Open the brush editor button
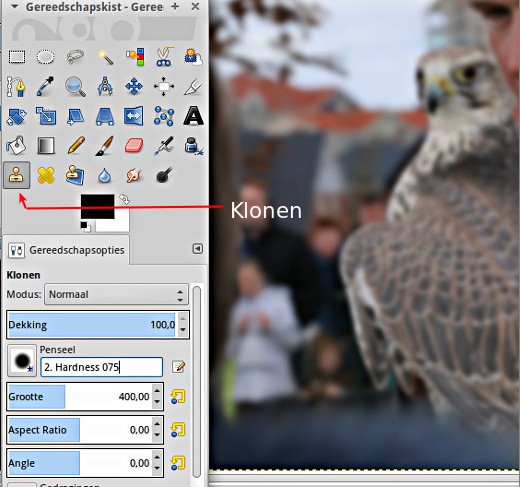Viewport: 520px width, 487px height. 178,367
